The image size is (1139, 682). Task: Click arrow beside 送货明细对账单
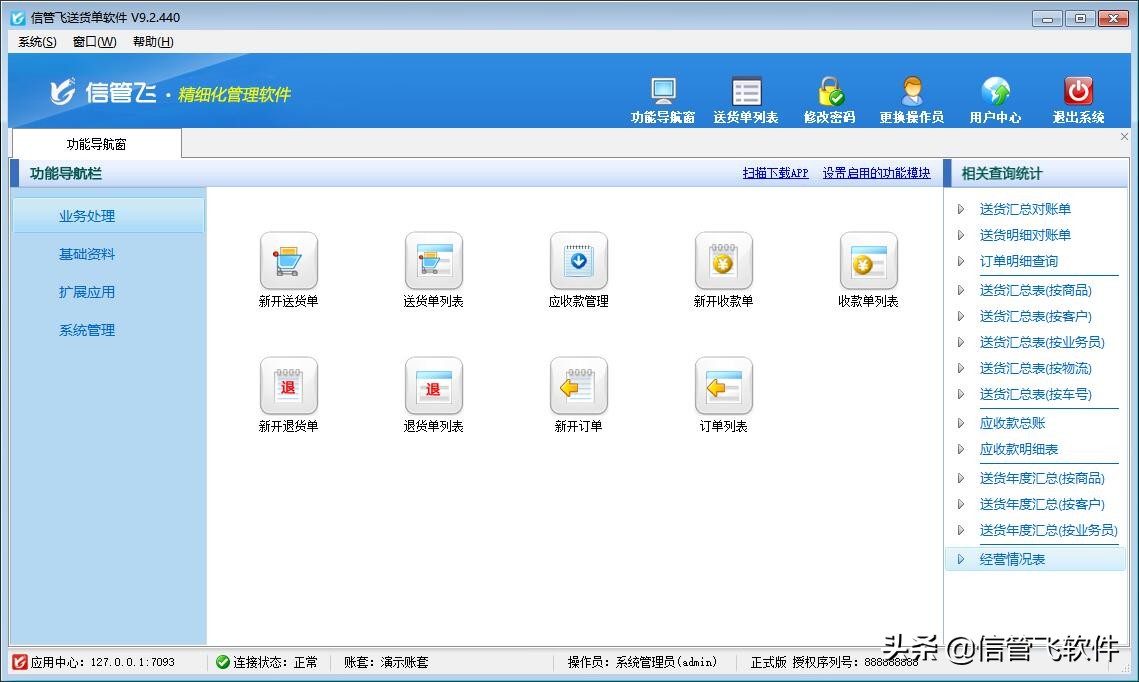[960, 235]
